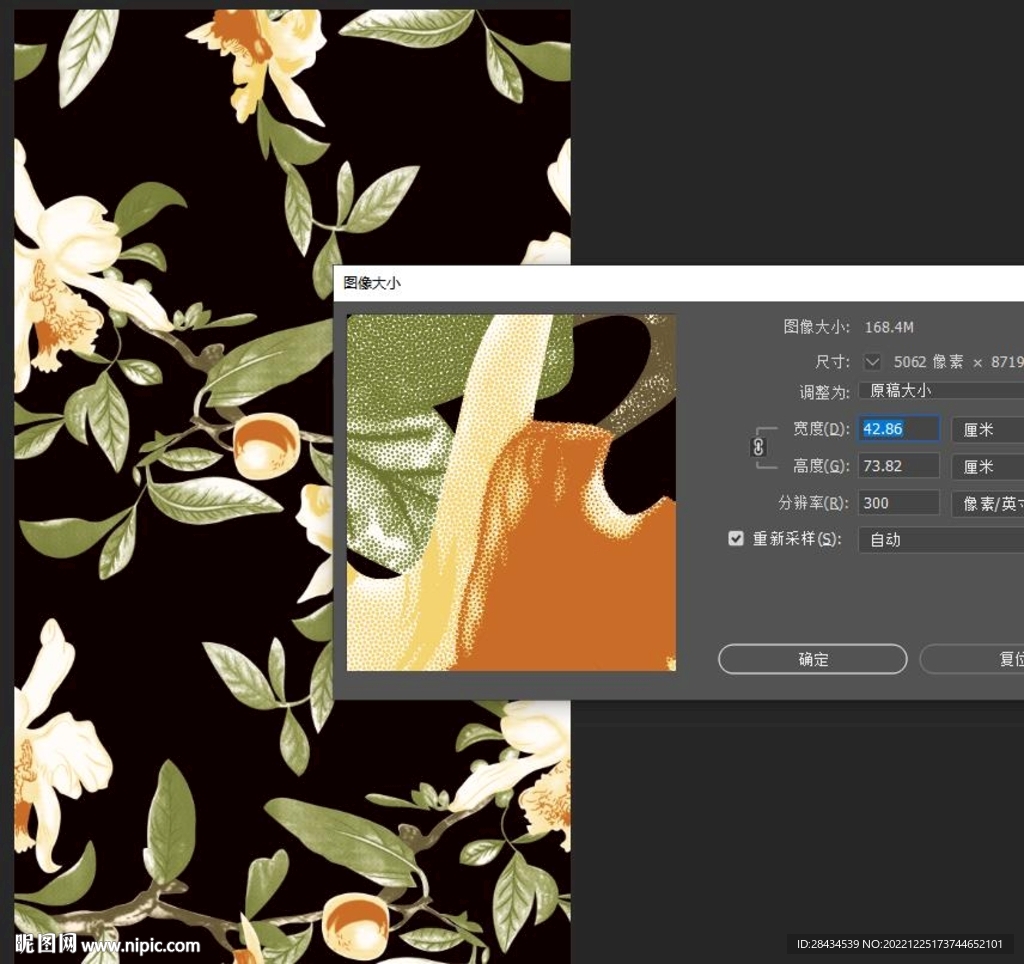Click the 分辨率(R) resolution label
This screenshot has height=964, width=1024.
[814, 503]
